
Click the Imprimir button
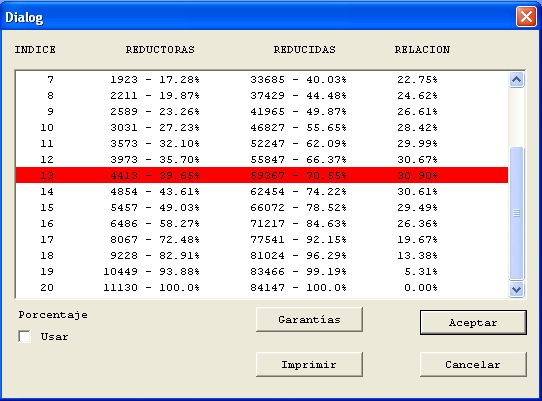(x=309, y=364)
